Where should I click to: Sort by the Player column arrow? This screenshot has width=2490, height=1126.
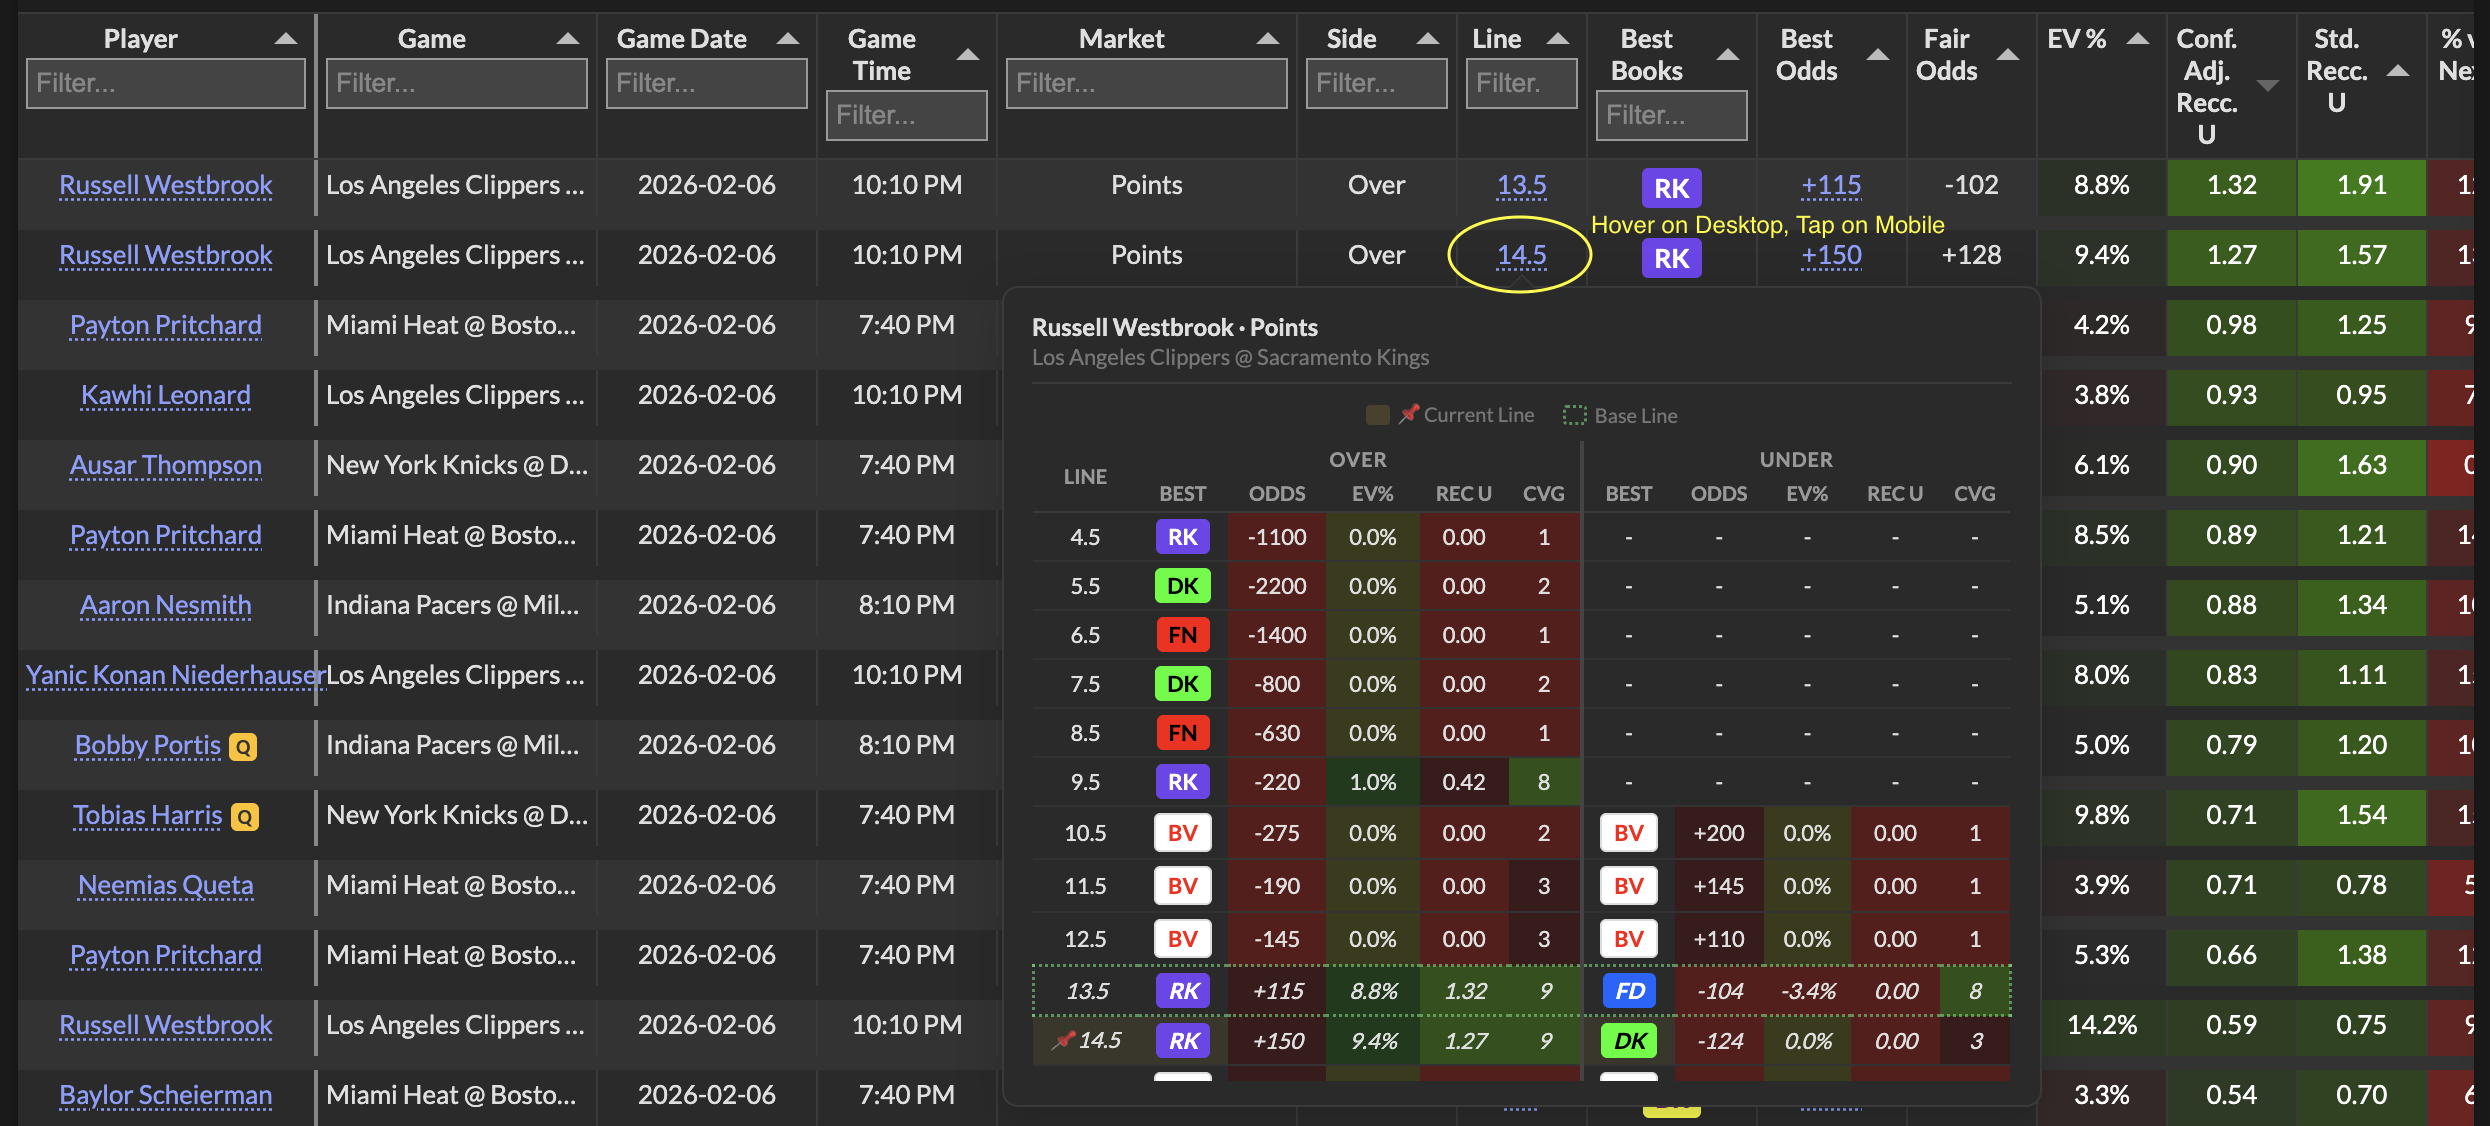point(286,39)
